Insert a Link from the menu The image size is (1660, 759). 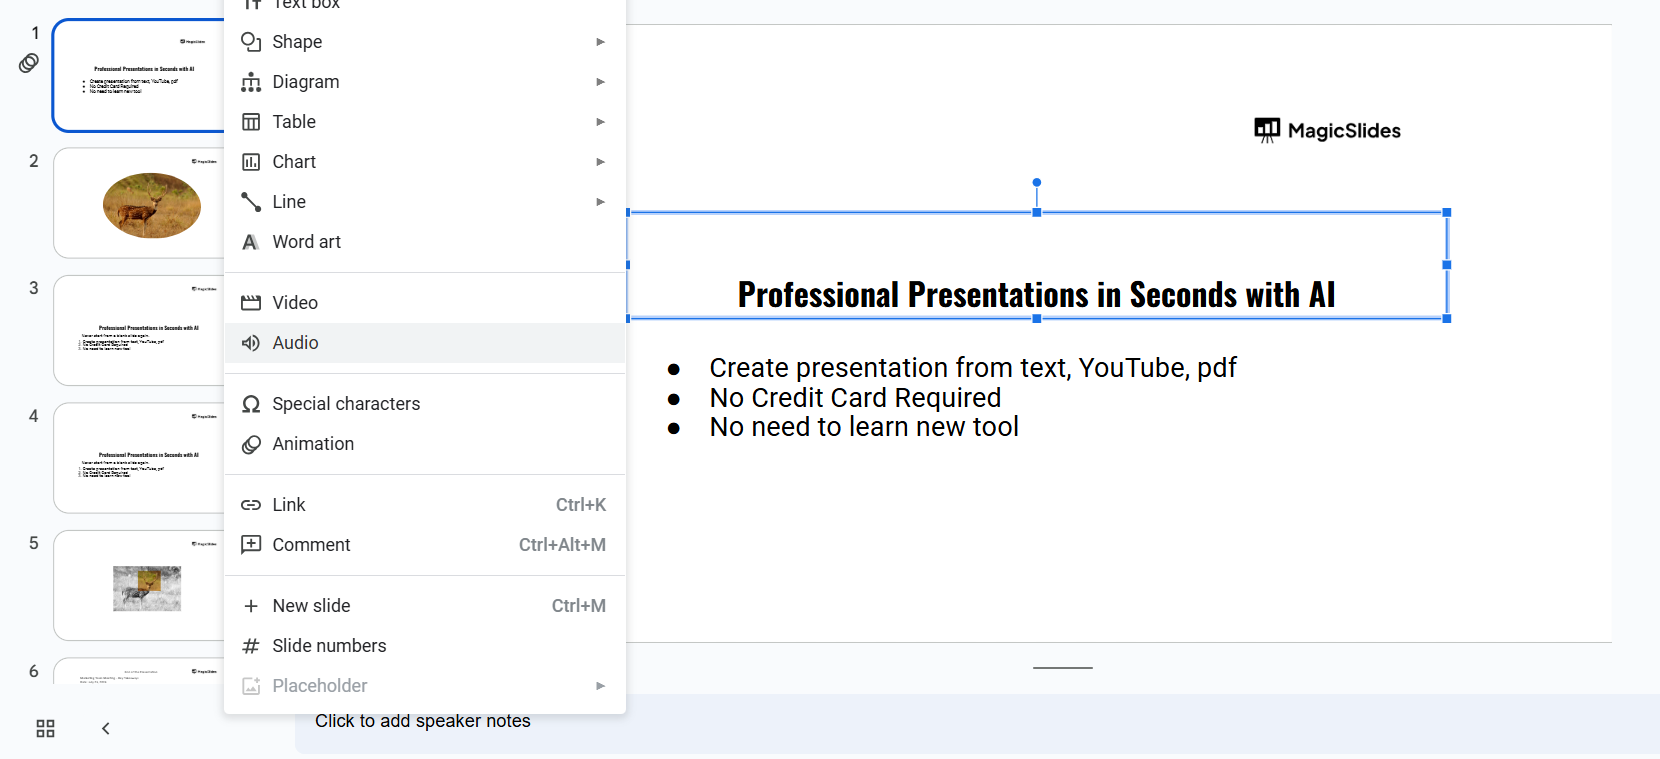(289, 505)
